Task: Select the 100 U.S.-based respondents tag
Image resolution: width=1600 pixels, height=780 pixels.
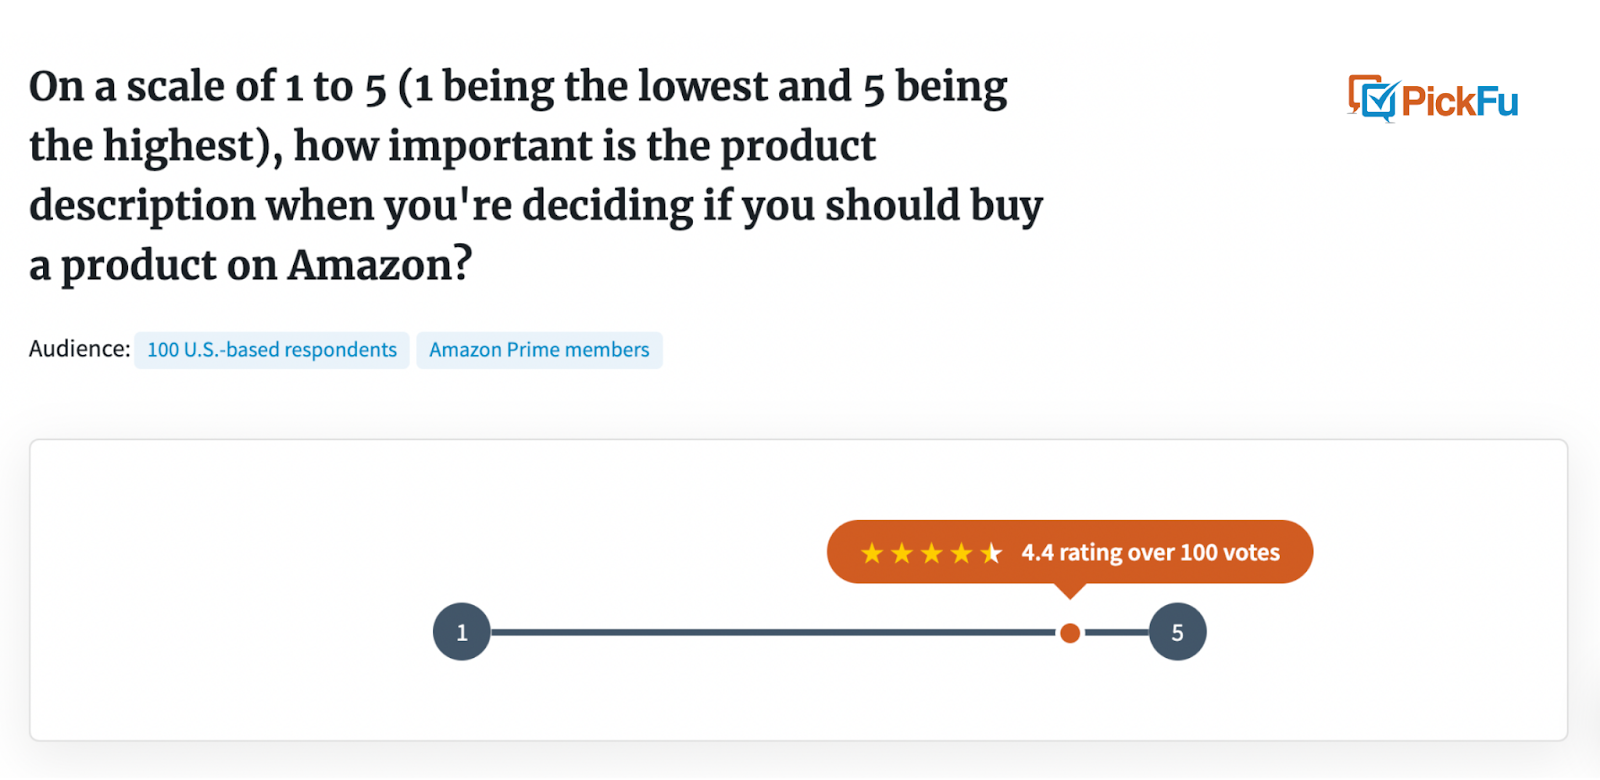Action: tap(272, 350)
